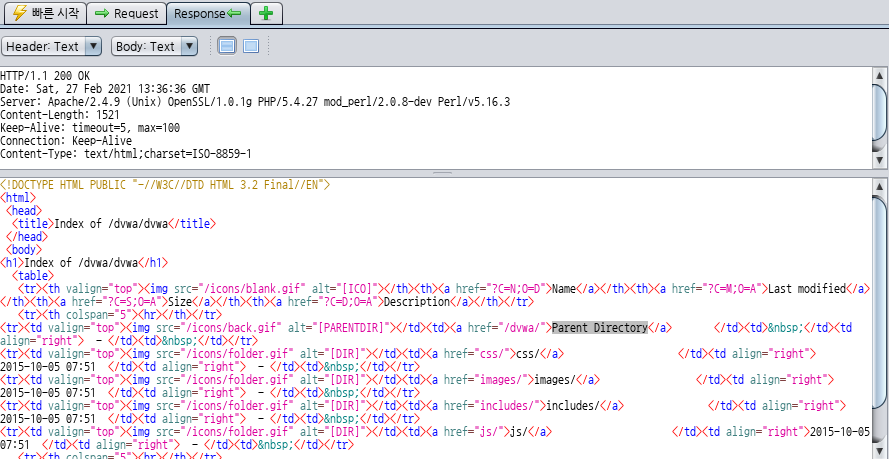Click the Keep-Alive: timeout=5 line

(90, 128)
